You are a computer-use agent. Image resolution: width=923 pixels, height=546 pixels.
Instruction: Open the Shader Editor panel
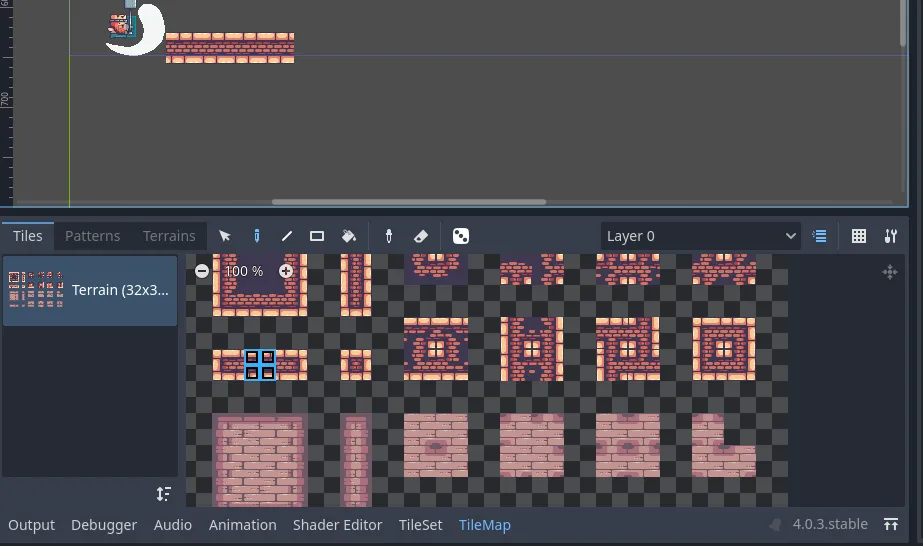click(337, 525)
